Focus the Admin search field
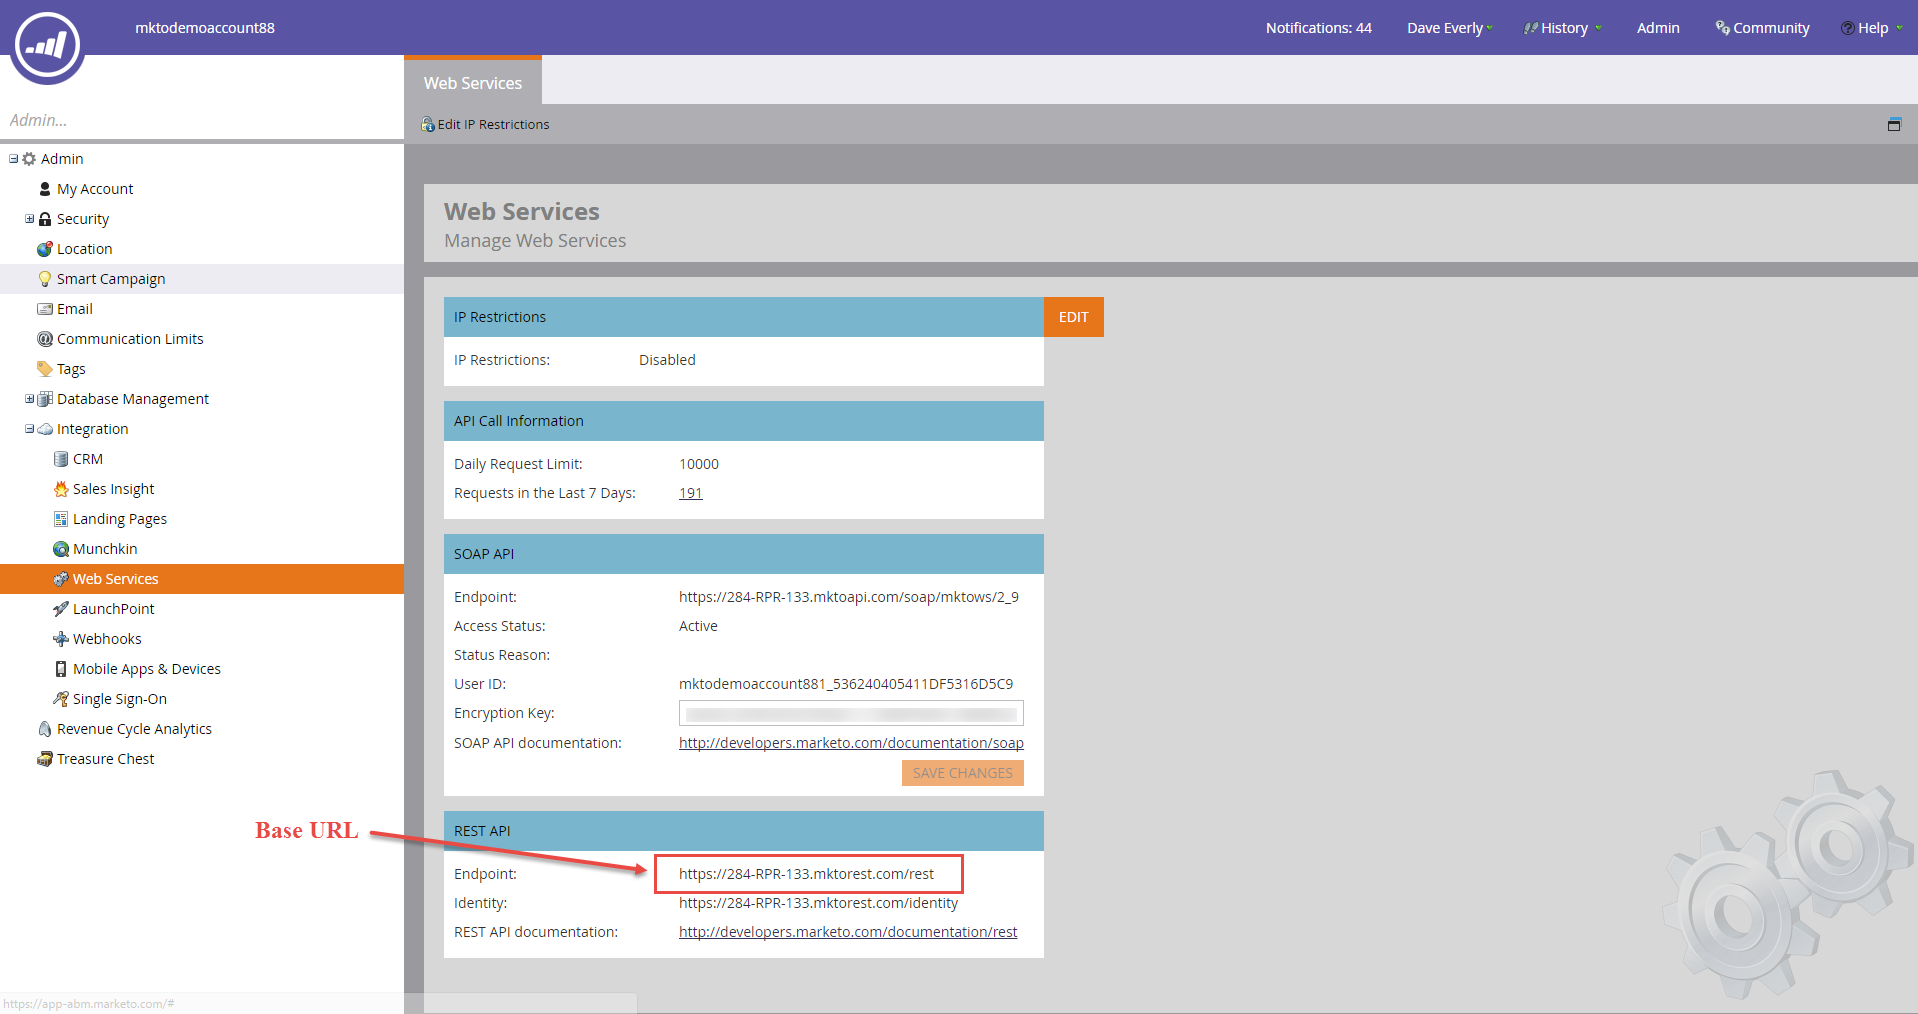The height and width of the screenshot is (1014, 1918). tap(202, 120)
